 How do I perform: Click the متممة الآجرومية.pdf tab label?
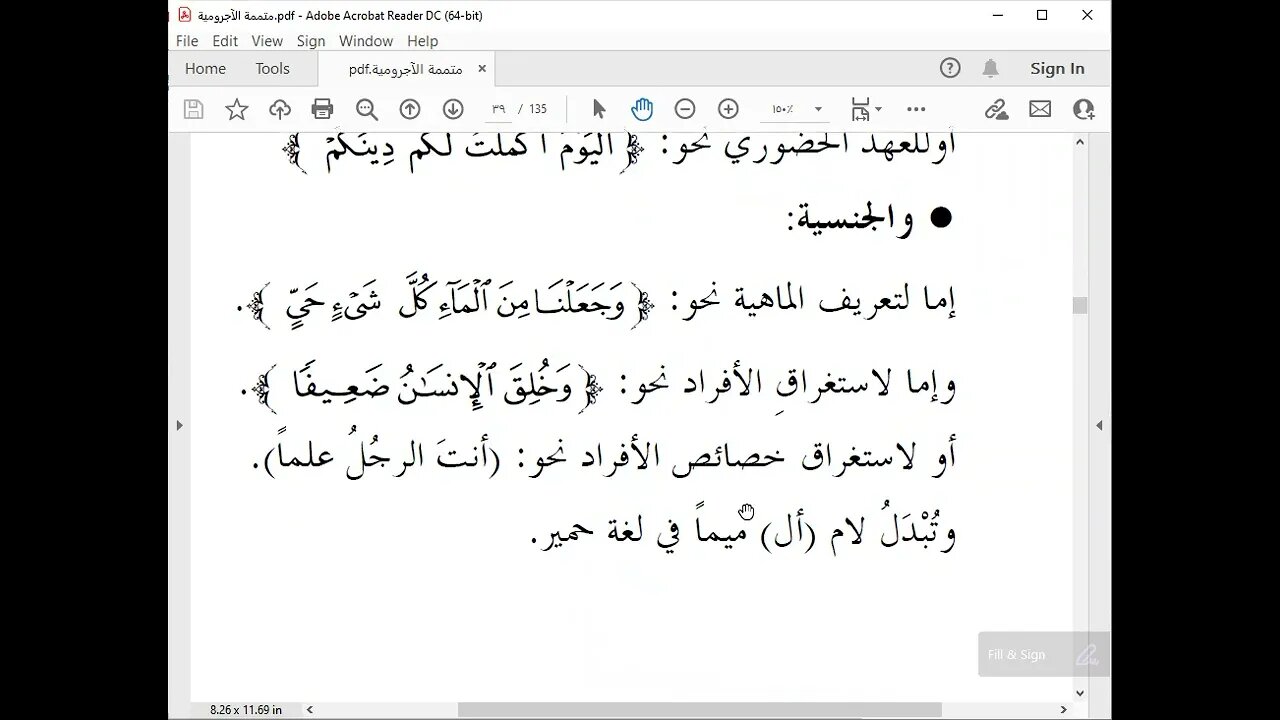(x=405, y=69)
